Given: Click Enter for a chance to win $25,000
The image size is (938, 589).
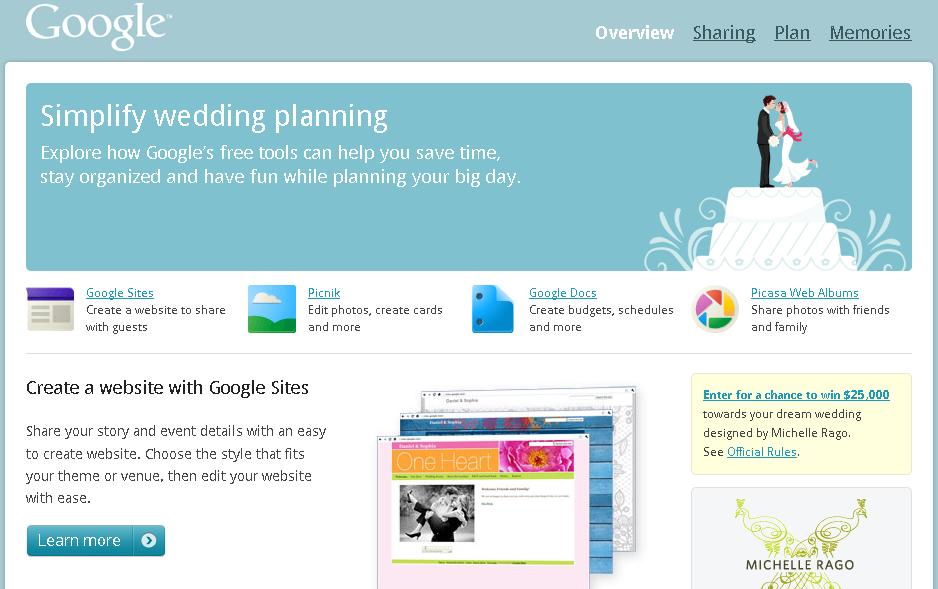Looking at the screenshot, I should click(796, 395).
